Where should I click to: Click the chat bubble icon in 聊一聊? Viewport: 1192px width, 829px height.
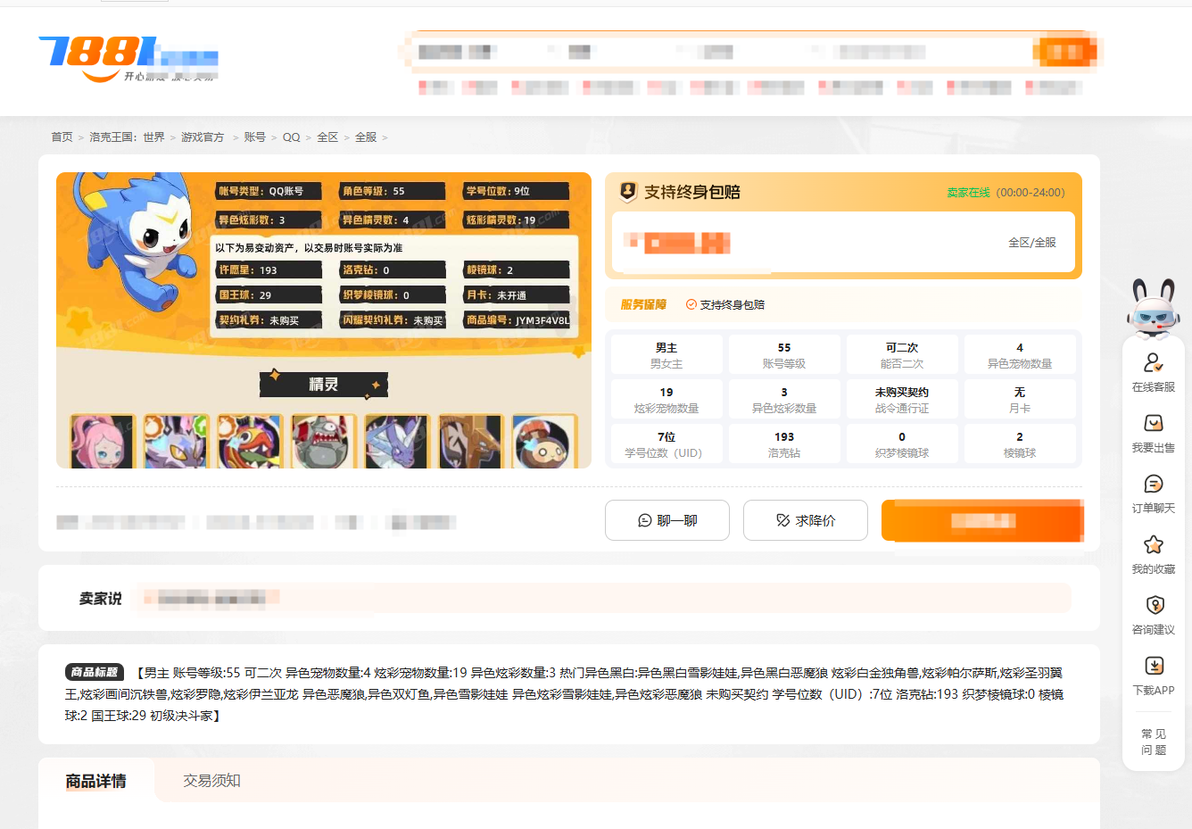pos(645,520)
